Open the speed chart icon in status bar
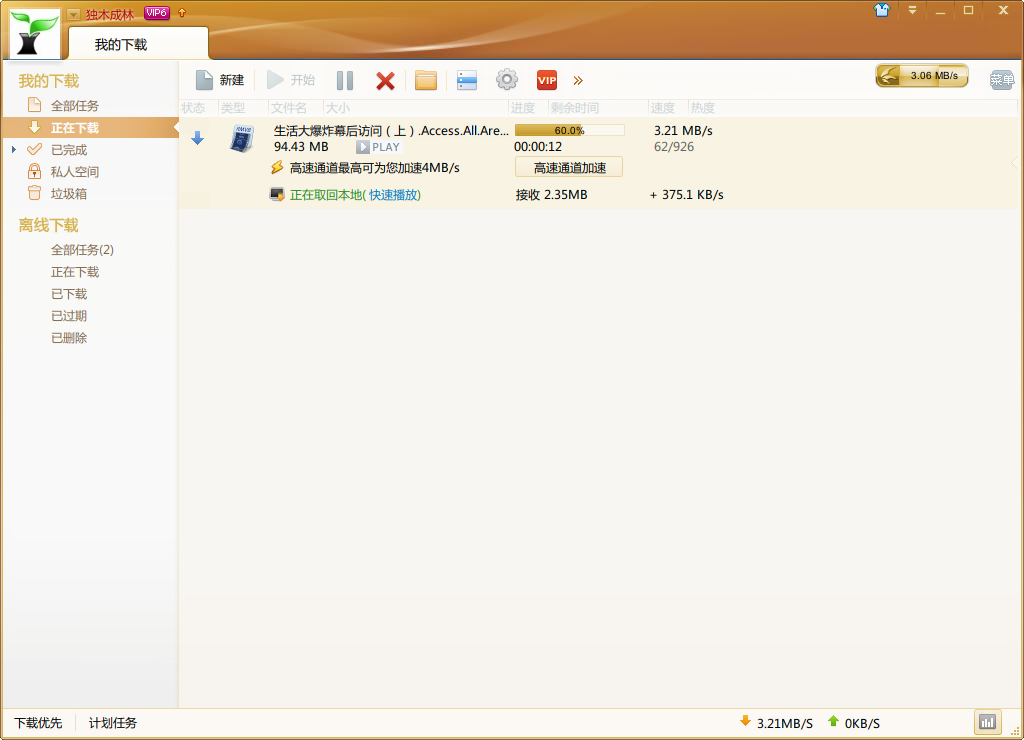This screenshot has width=1024, height=740. click(987, 721)
